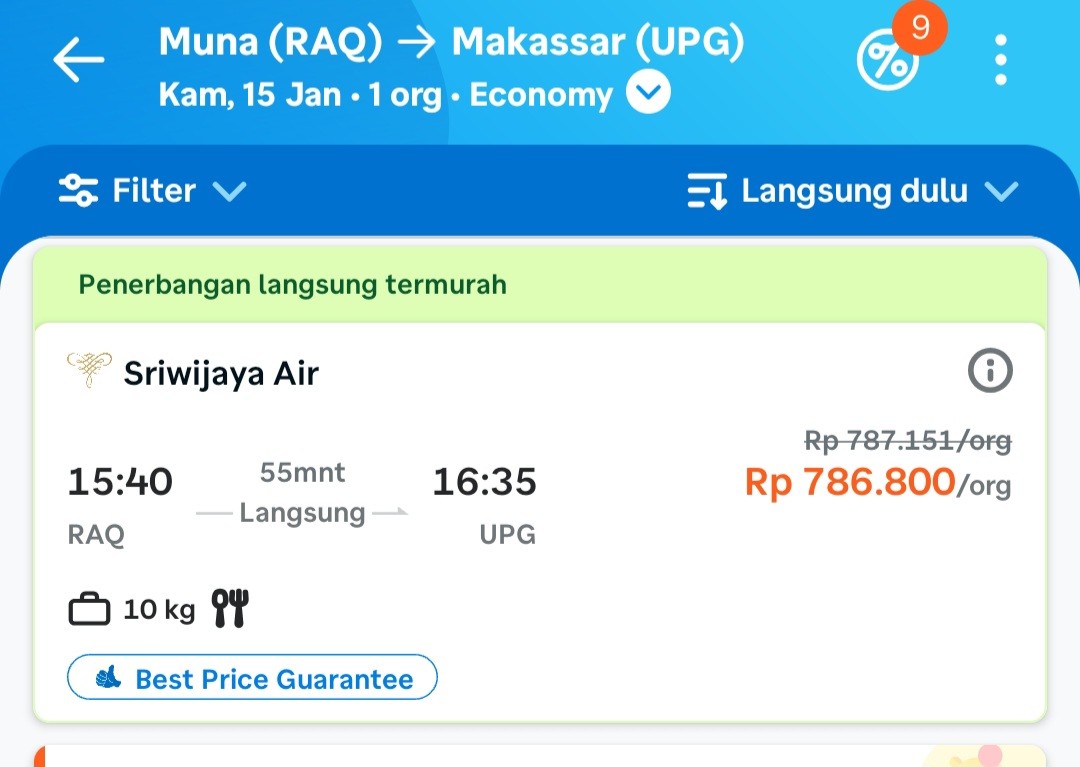Tap the in-flight meal fork icon
This screenshot has width=1080, height=767.
tap(230, 608)
